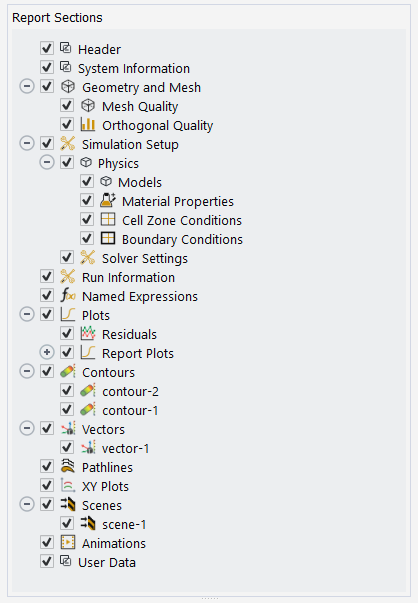Click the Orthogonal Quality bar chart icon
418x603 pixels.
88,124
